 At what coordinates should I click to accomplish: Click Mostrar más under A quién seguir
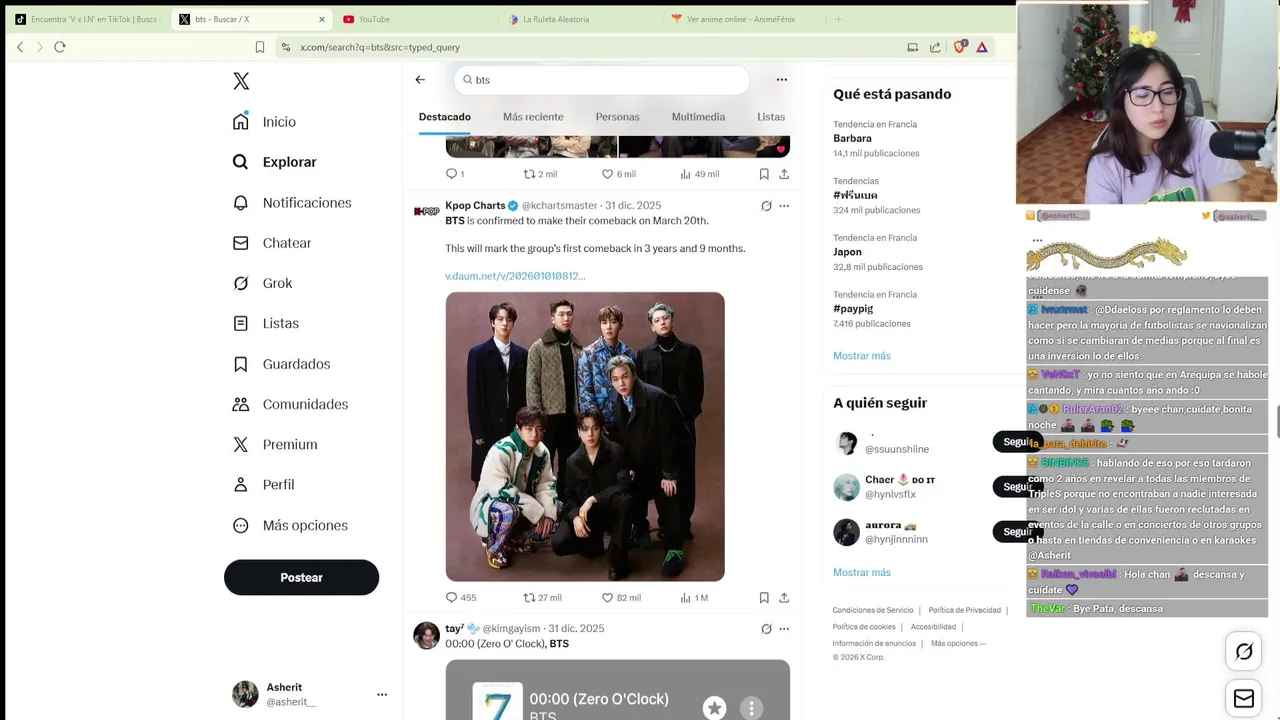[862, 573]
